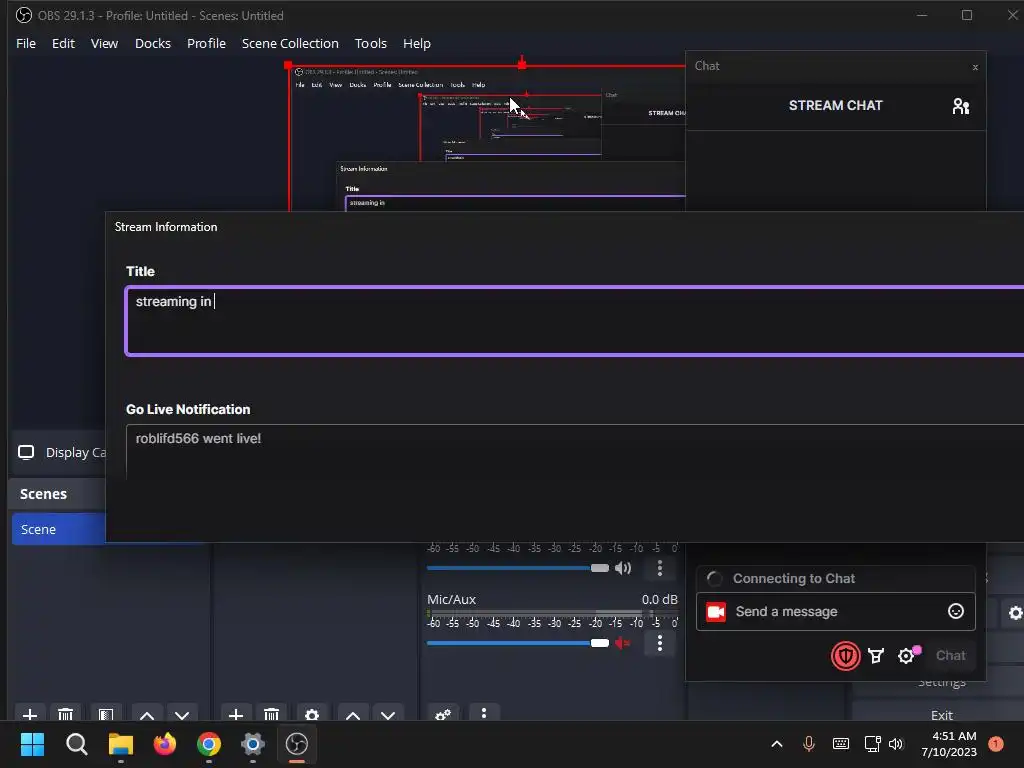Screen dimensions: 1024x768
Task: Click the Settings button in Controls
Action: coord(941,682)
